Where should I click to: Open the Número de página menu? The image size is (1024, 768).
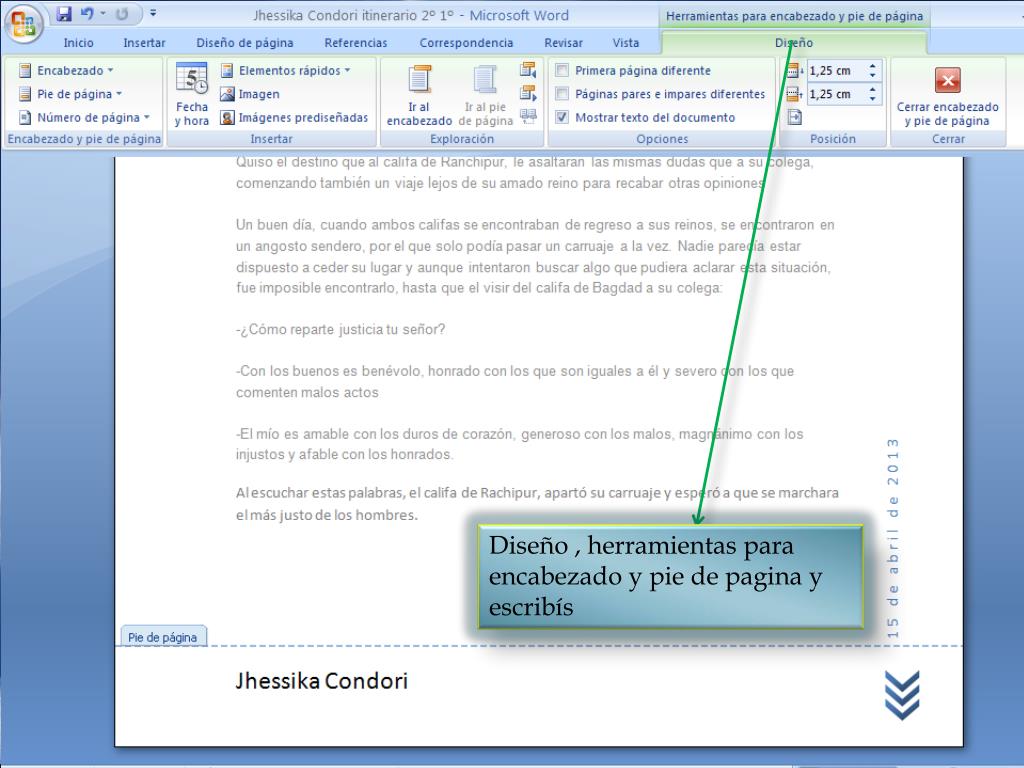click(x=84, y=118)
